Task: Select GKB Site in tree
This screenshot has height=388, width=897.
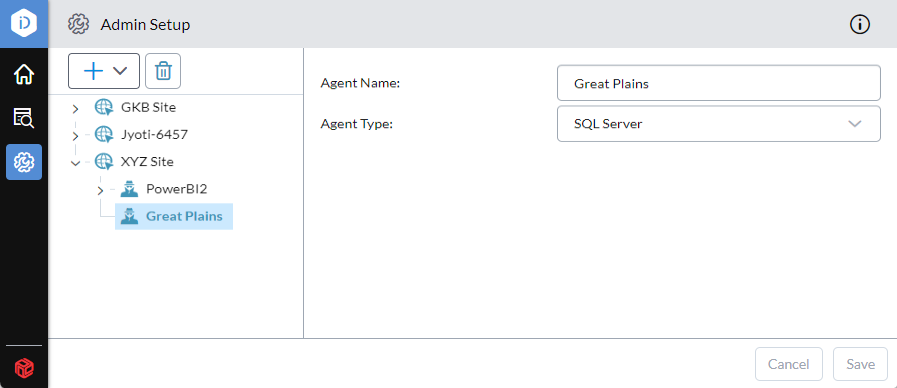Action: coord(148,107)
